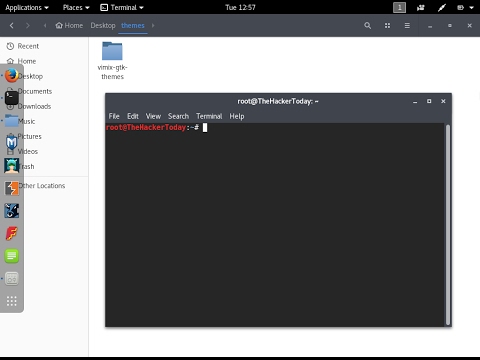Image resolution: width=480 pixels, height=360 pixels.
Task: Launch Faraday red F icon in dock
Action: (x=12, y=233)
